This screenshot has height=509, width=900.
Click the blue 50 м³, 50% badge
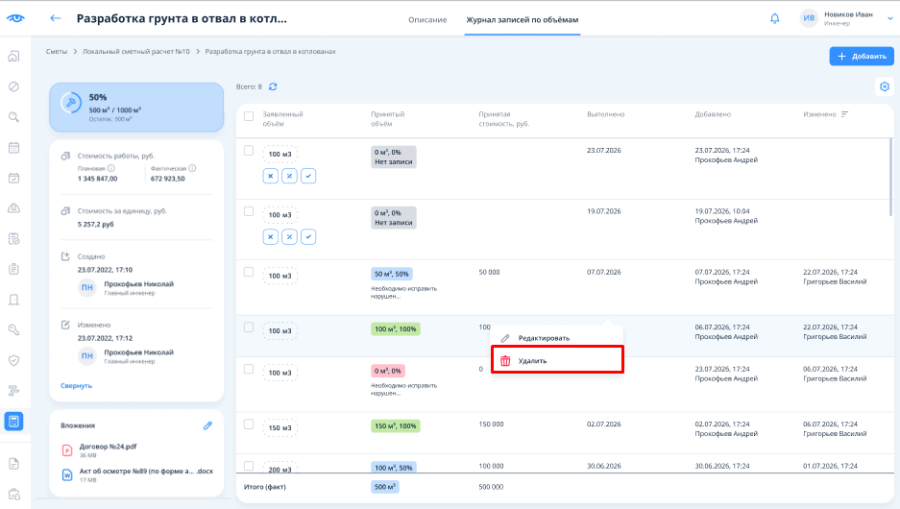[391, 274]
